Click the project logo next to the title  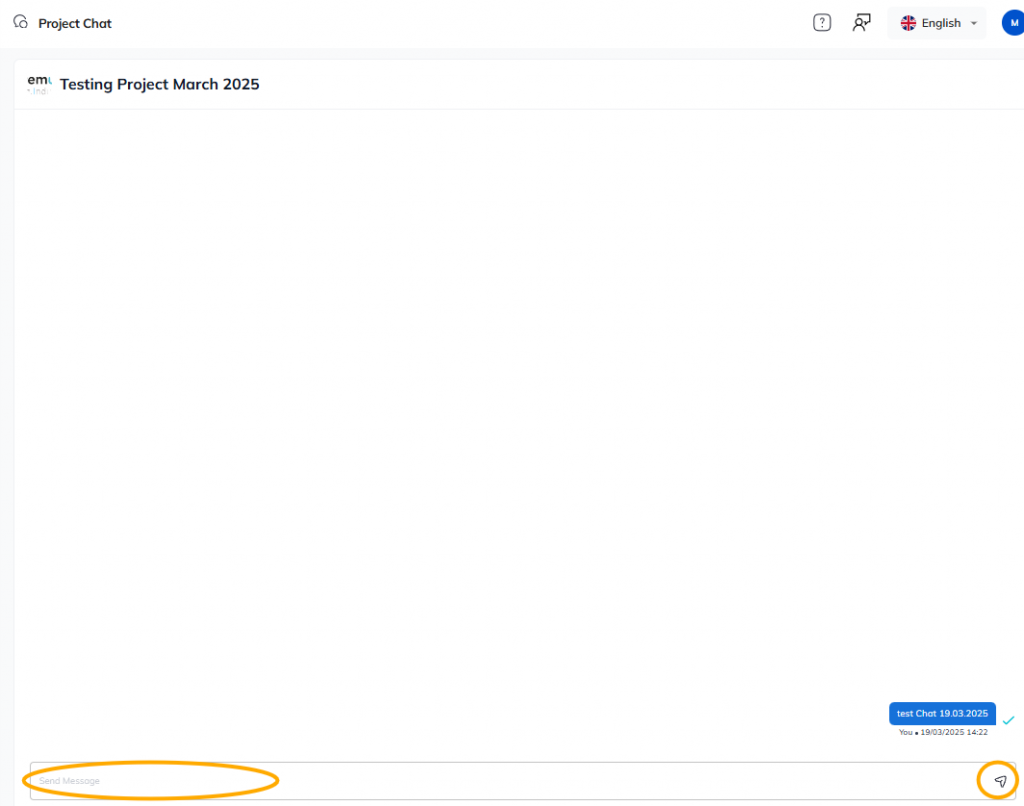39,84
